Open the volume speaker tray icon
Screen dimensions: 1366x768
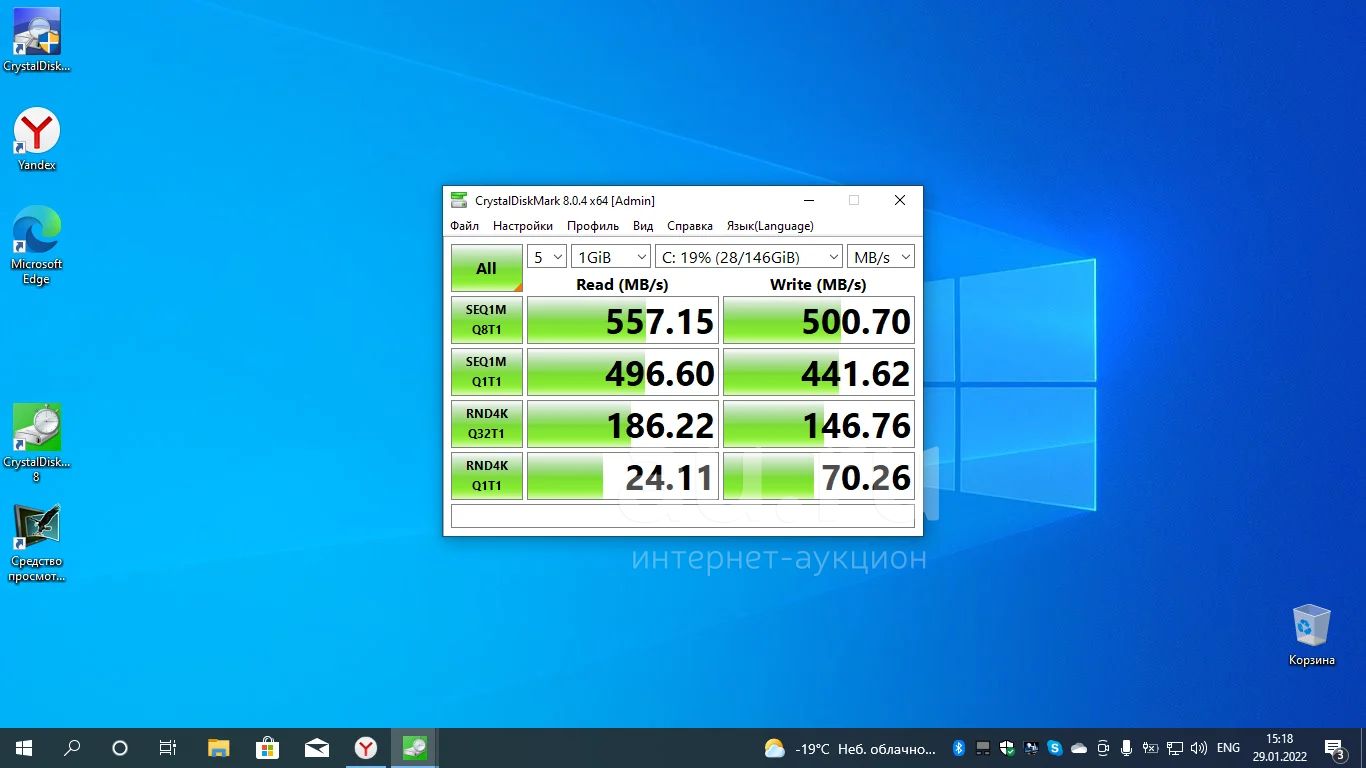pyautogui.click(x=1199, y=748)
